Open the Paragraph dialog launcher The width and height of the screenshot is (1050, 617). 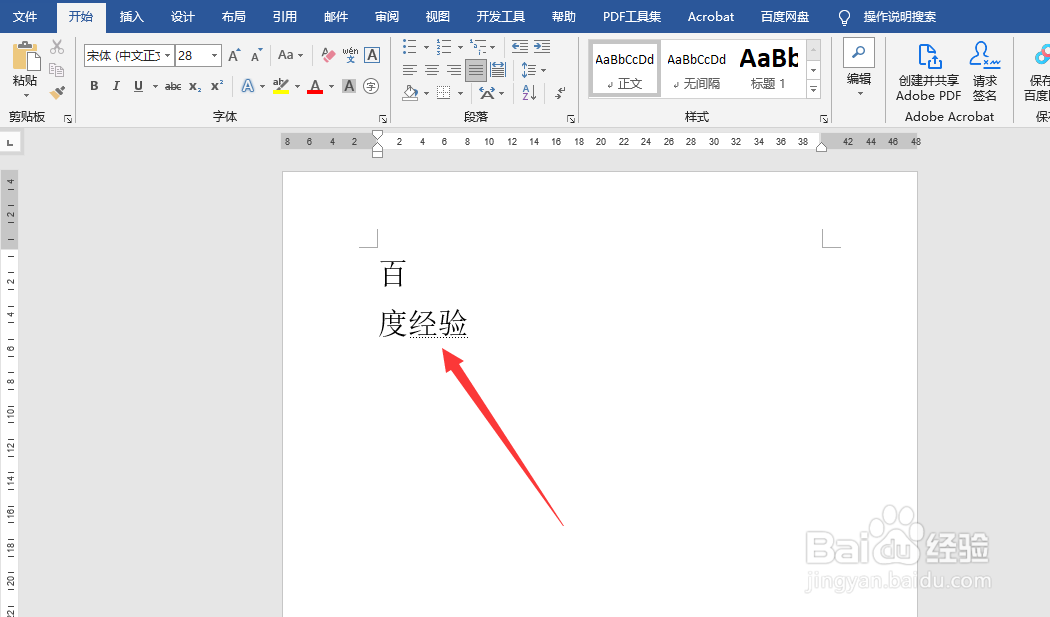571,119
